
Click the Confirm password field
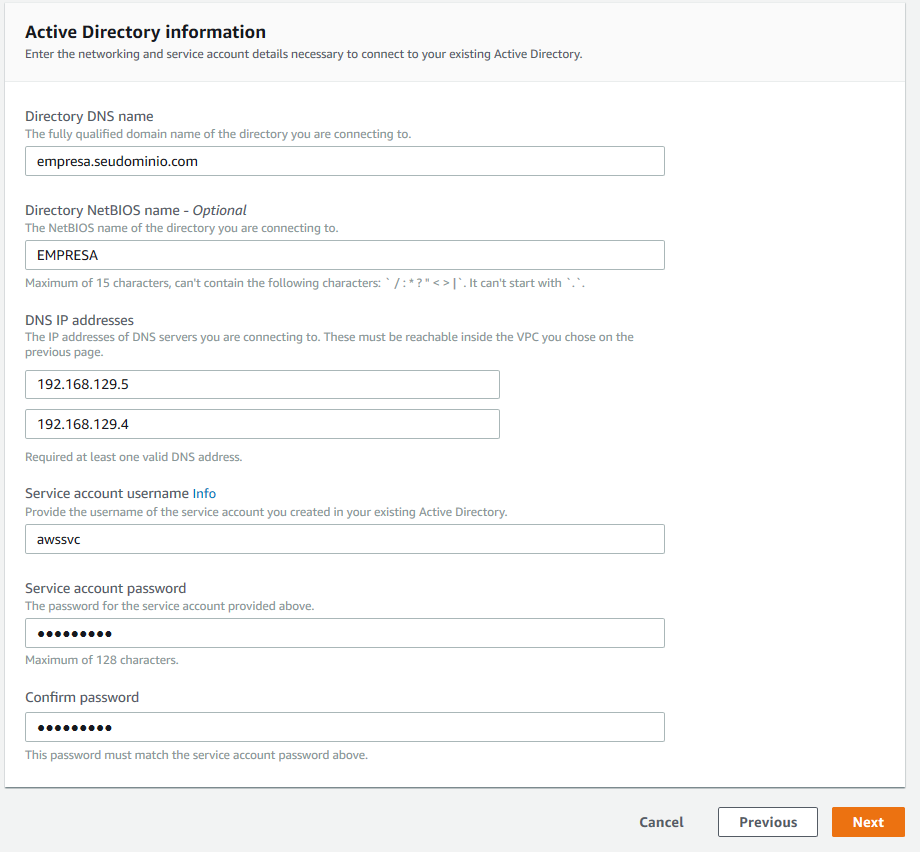[x=344, y=727]
